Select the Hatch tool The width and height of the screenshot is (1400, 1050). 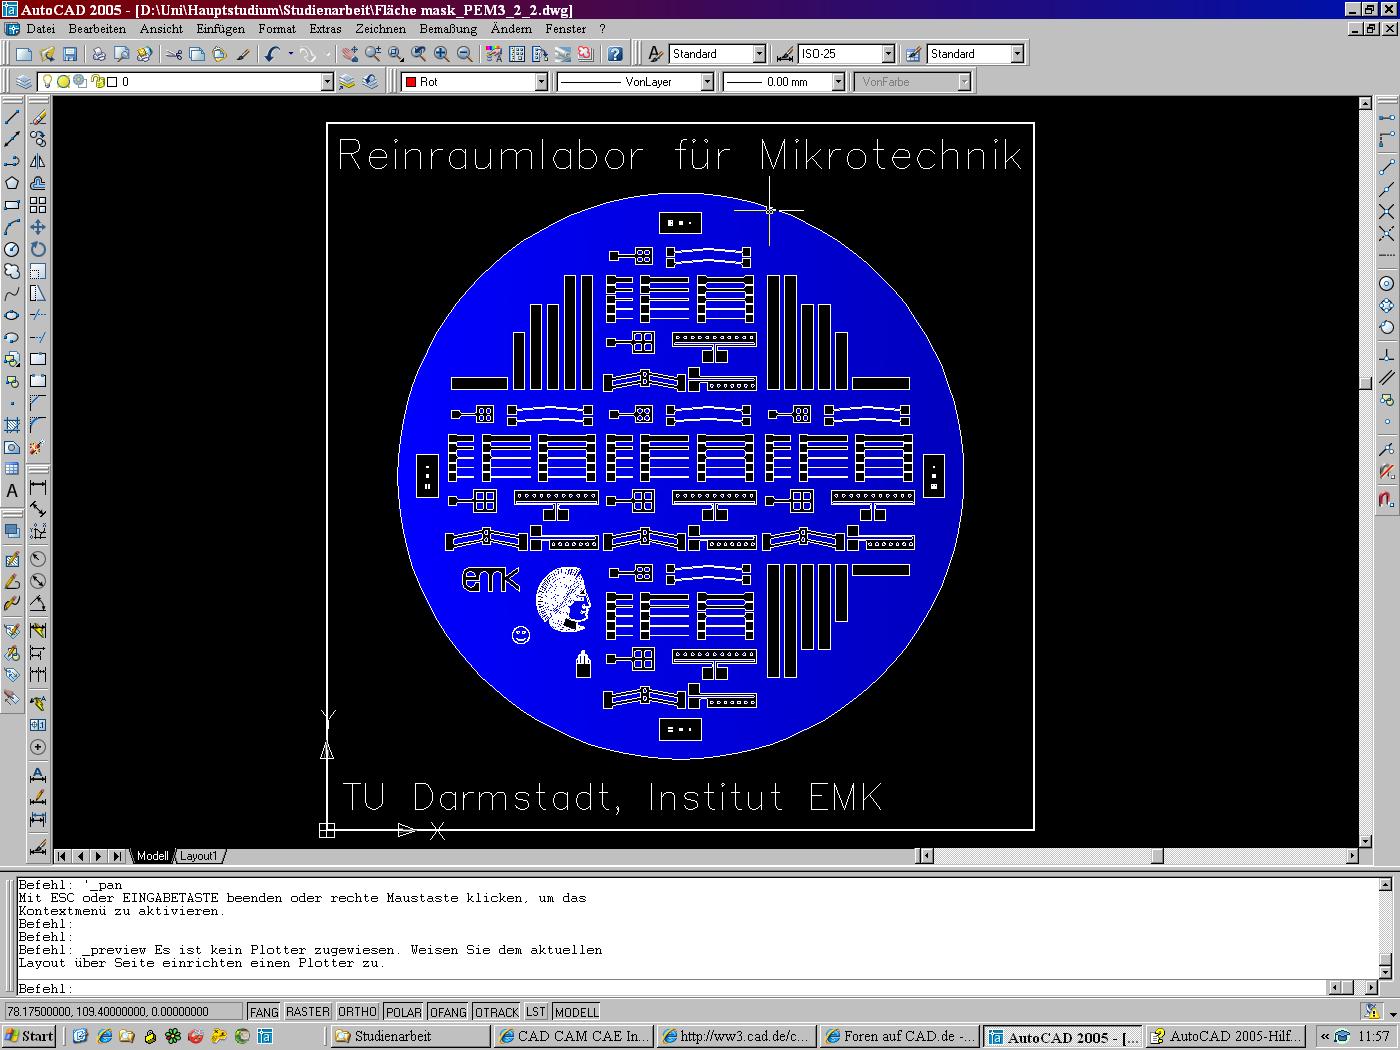coord(12,425)
